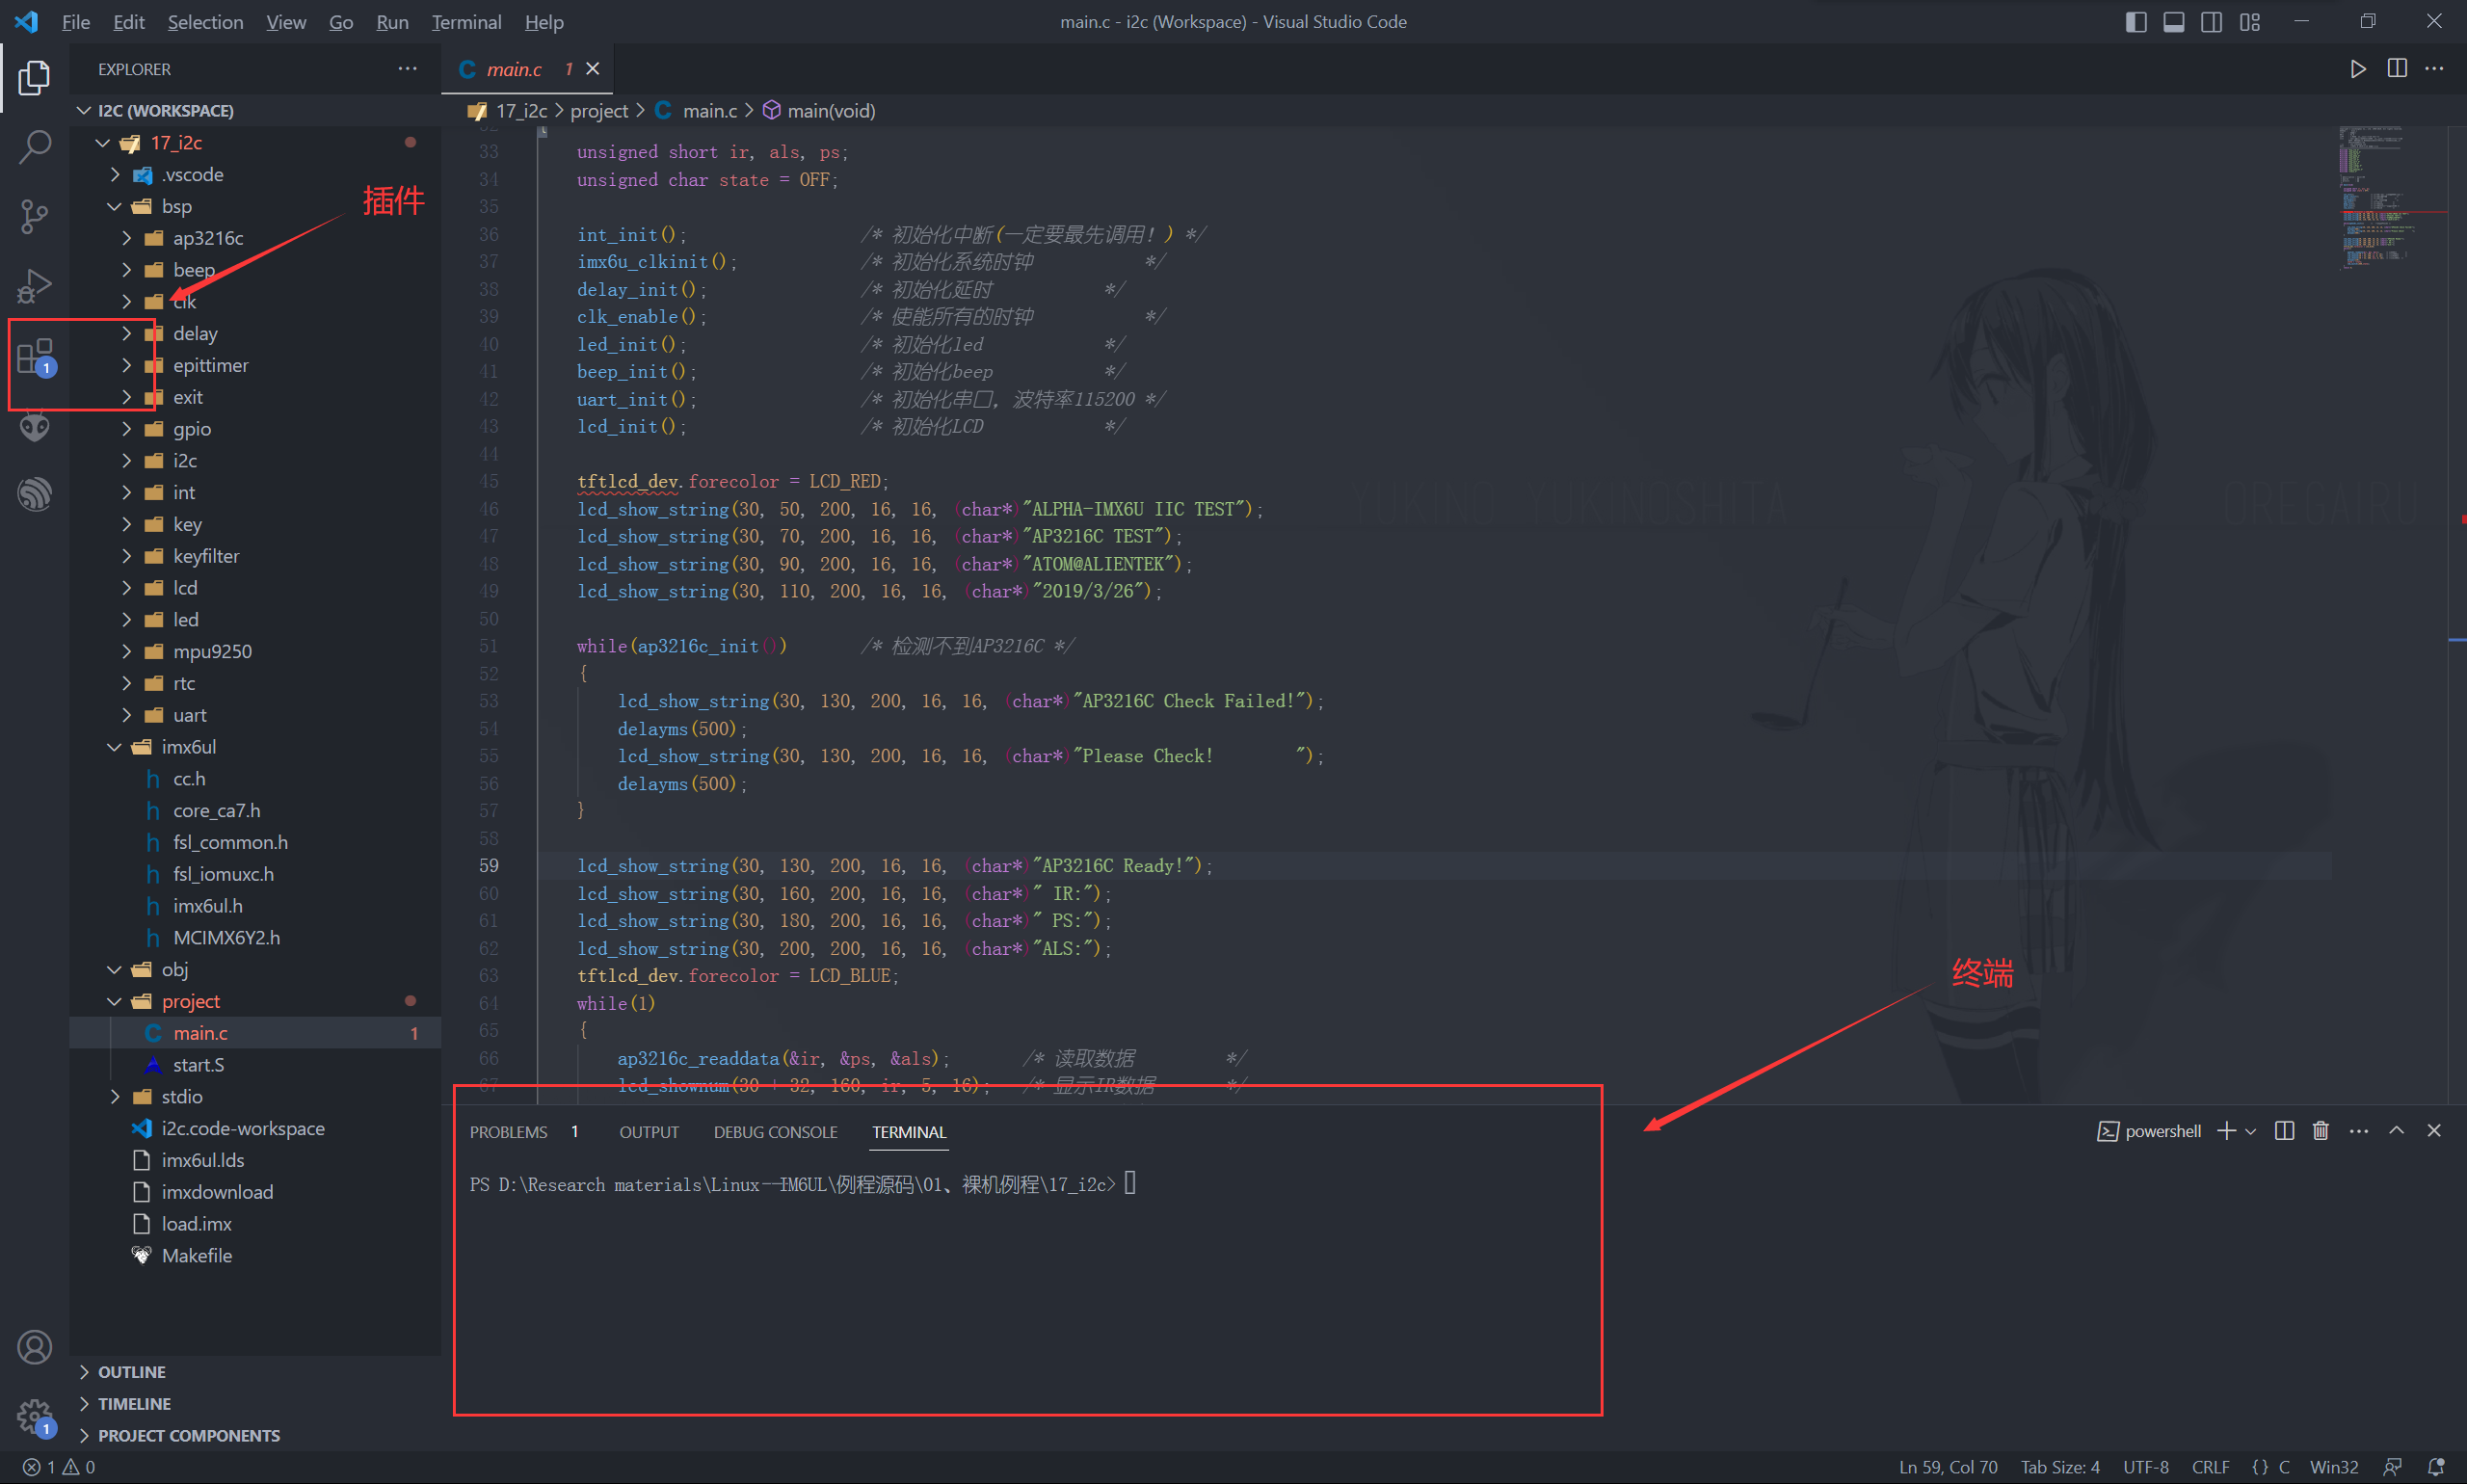Open the Terminal menu
2467x1484 pixels.
click(466, 22)
